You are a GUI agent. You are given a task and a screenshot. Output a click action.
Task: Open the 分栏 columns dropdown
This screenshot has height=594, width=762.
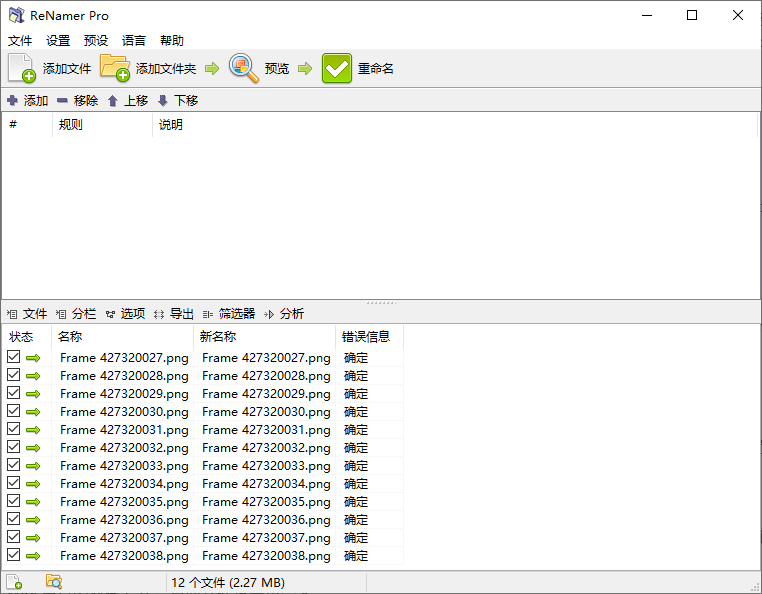[x=76, y=314]
